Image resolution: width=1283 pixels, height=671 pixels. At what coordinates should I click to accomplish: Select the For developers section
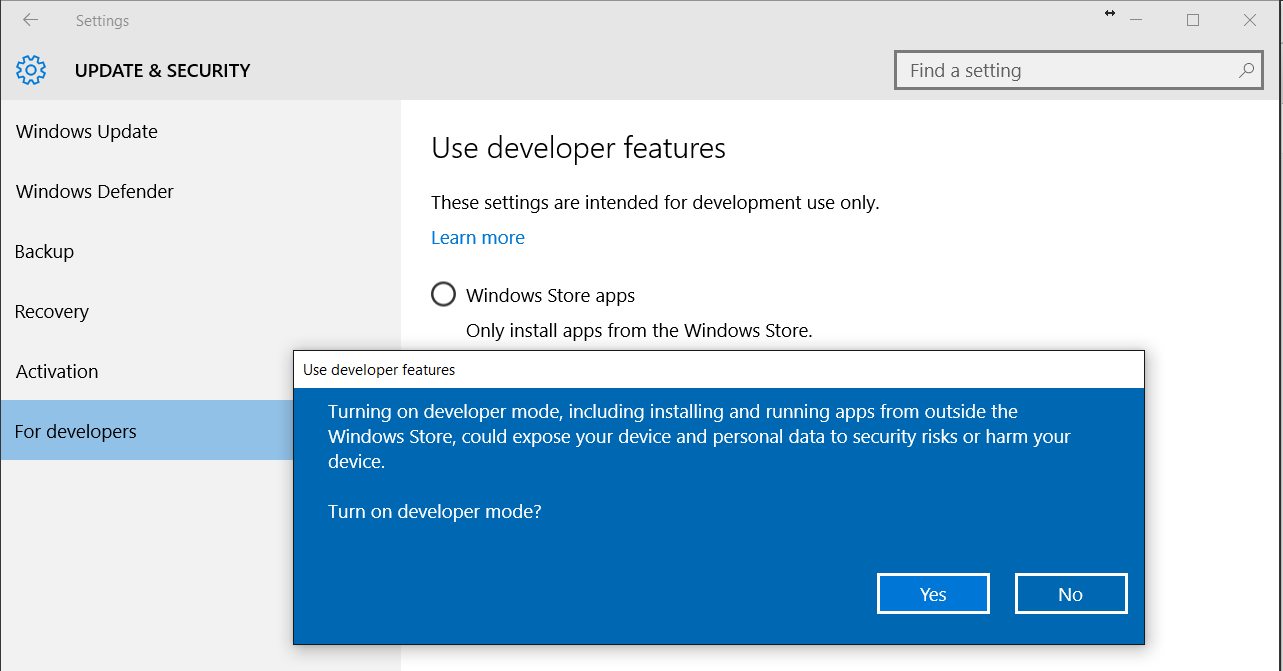tap(147, 431)
